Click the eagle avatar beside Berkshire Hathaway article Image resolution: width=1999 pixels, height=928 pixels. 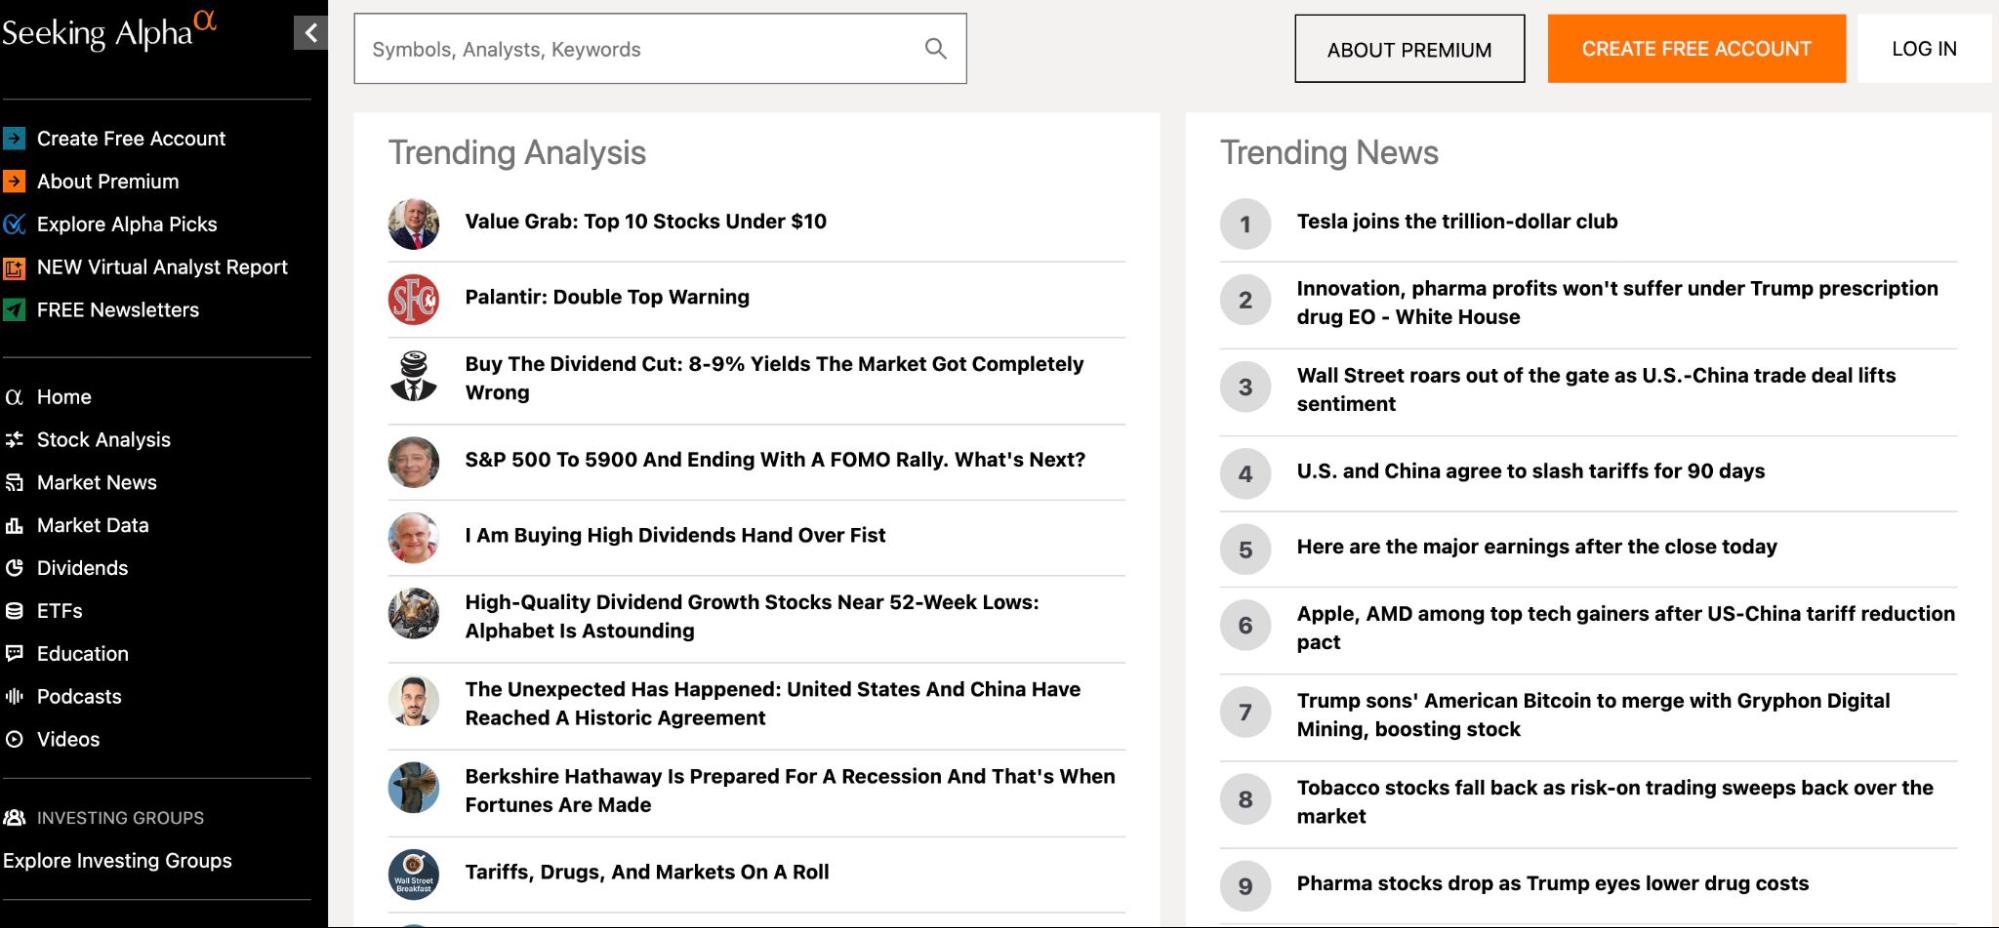point(413,787)
